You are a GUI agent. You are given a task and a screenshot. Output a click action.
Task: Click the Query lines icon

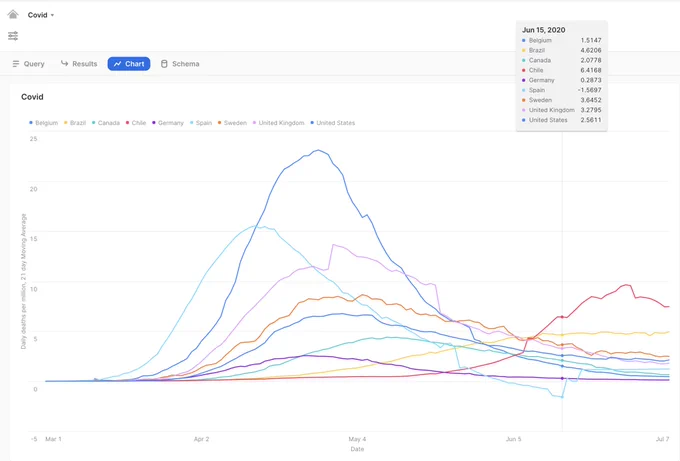pyautogui.click(x=16, y=64)
